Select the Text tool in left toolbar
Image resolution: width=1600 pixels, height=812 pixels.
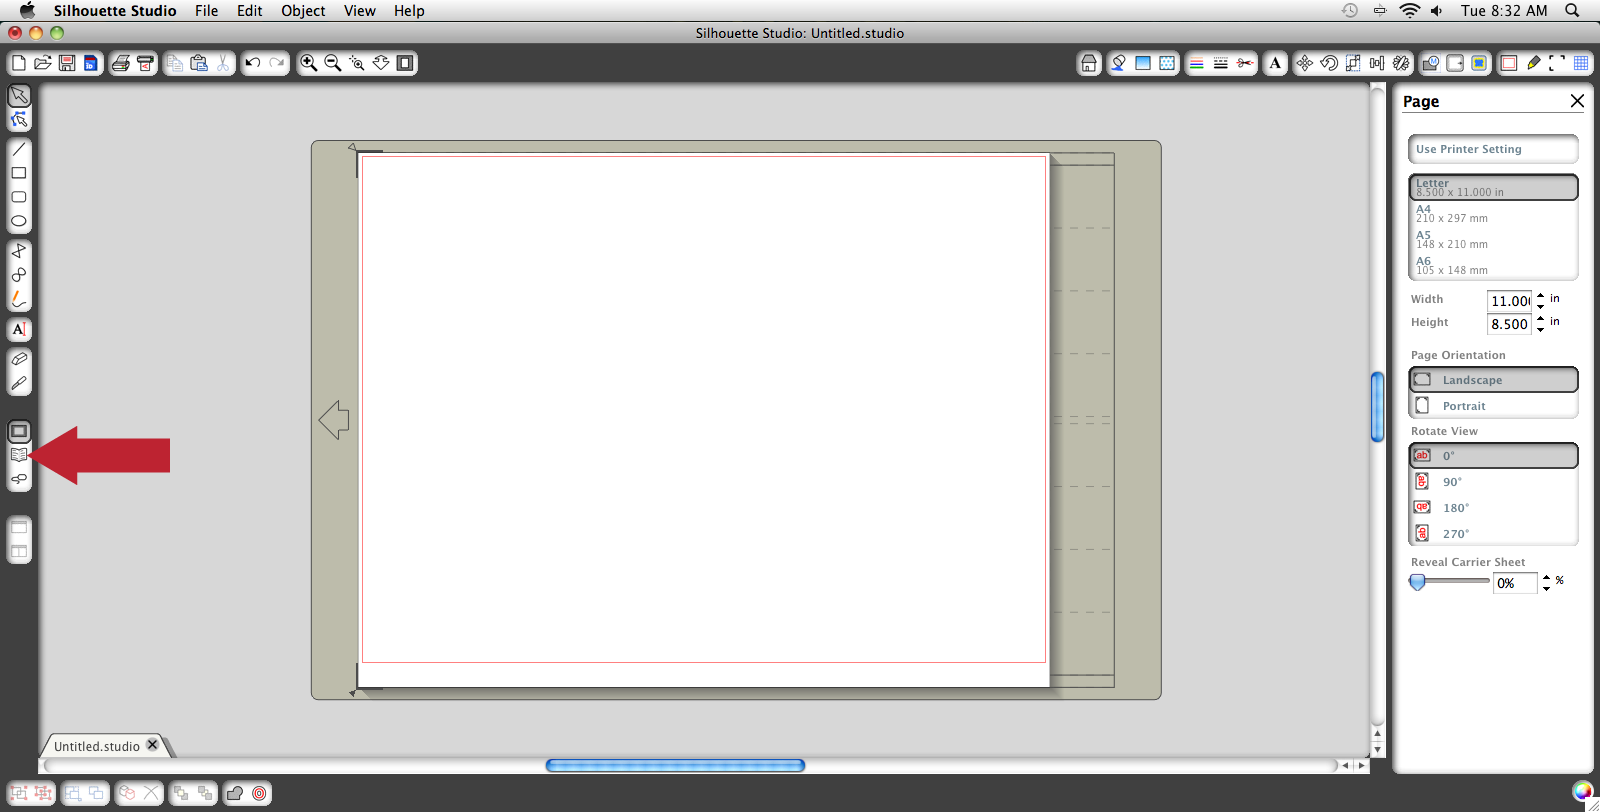point(19,329)
